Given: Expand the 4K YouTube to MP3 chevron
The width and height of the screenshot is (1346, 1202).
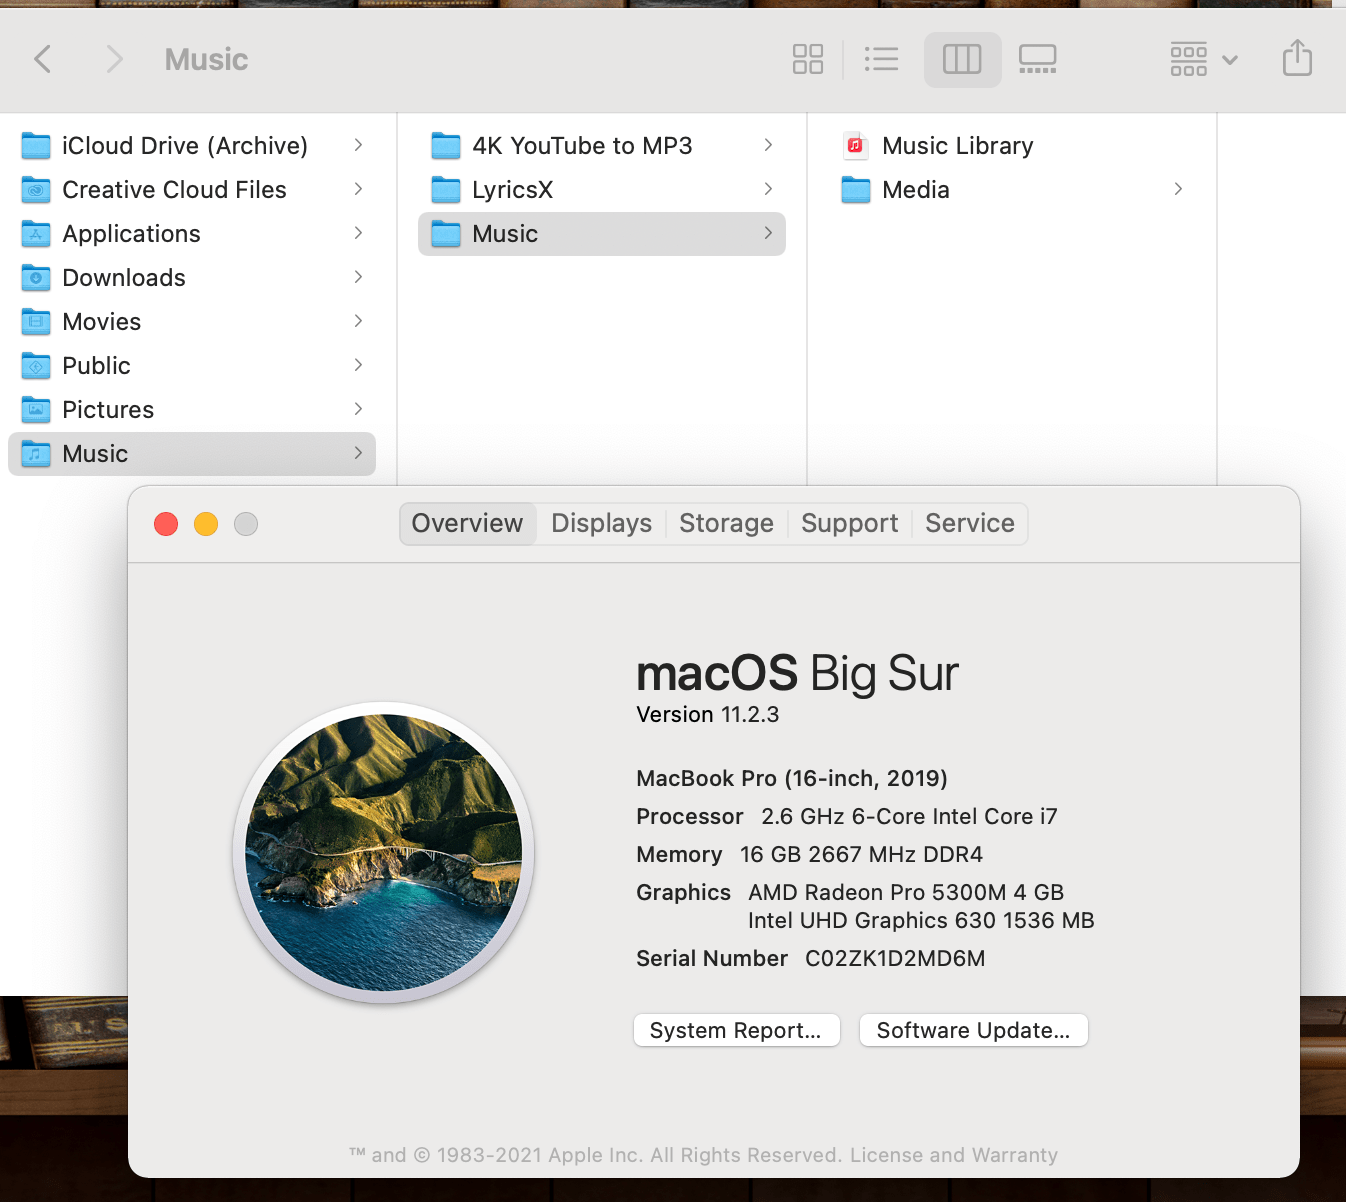Looking at the screenshot, I should tap(768, 145).
